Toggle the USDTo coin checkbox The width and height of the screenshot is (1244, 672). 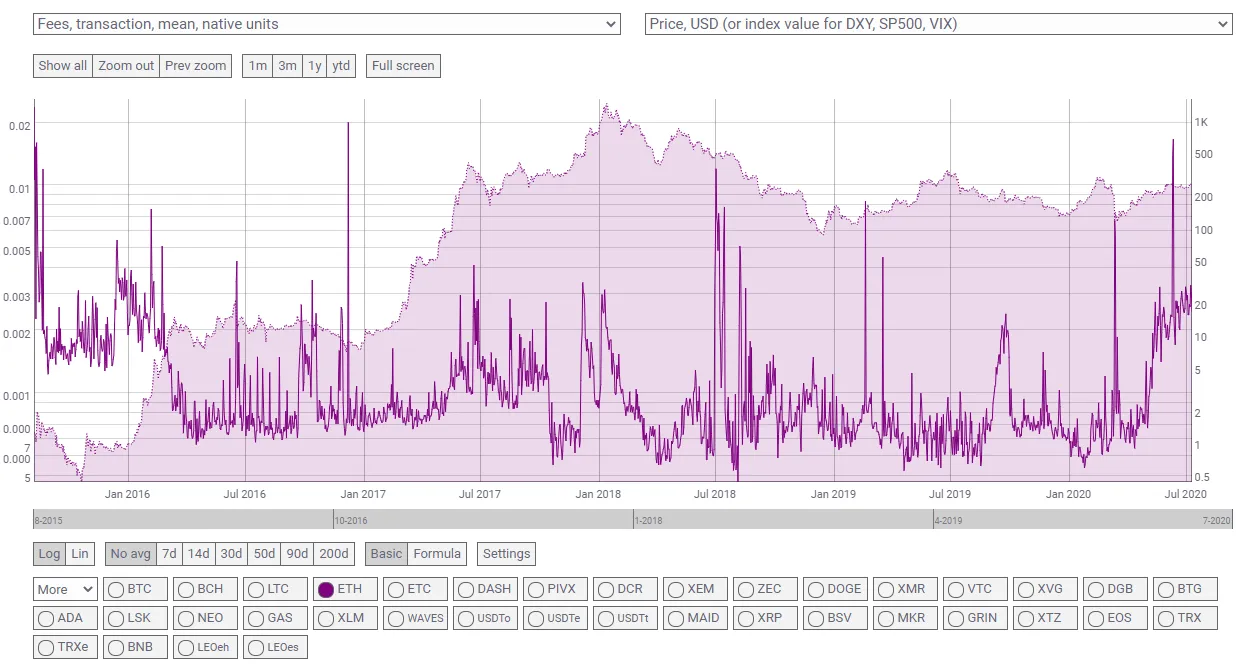(485, 618)
